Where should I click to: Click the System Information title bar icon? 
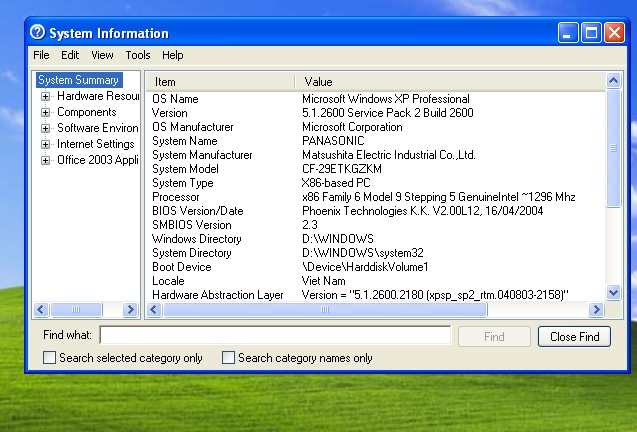tap(38, 33)
